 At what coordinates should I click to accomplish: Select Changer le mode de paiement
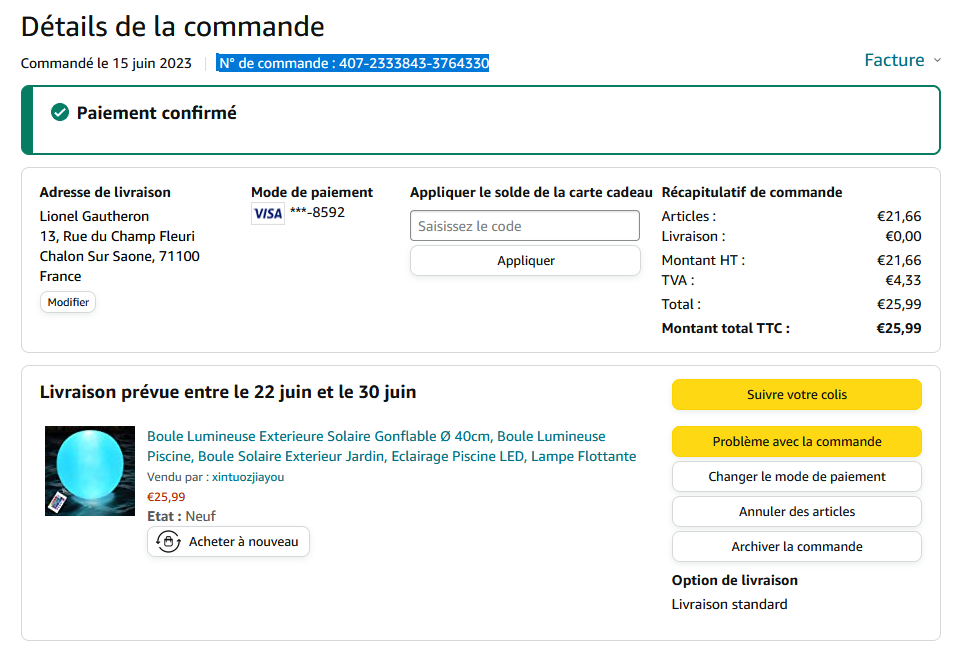pyautogui.click(x=796, y=477)
